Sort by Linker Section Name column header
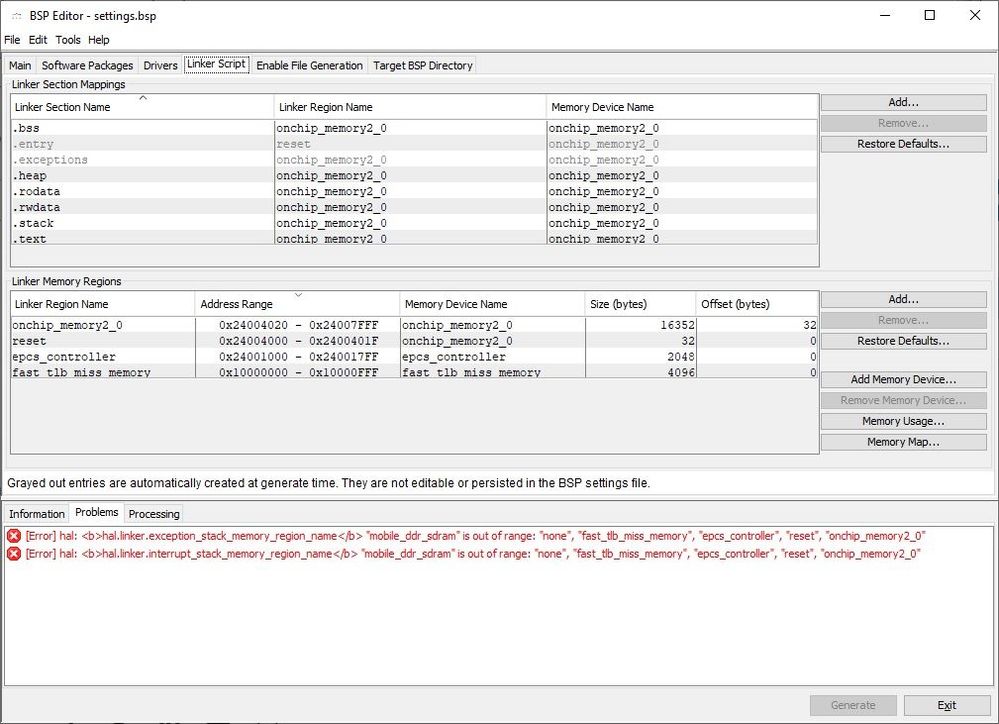This screenshot has height=724, width=999. (x=142, y=107)
